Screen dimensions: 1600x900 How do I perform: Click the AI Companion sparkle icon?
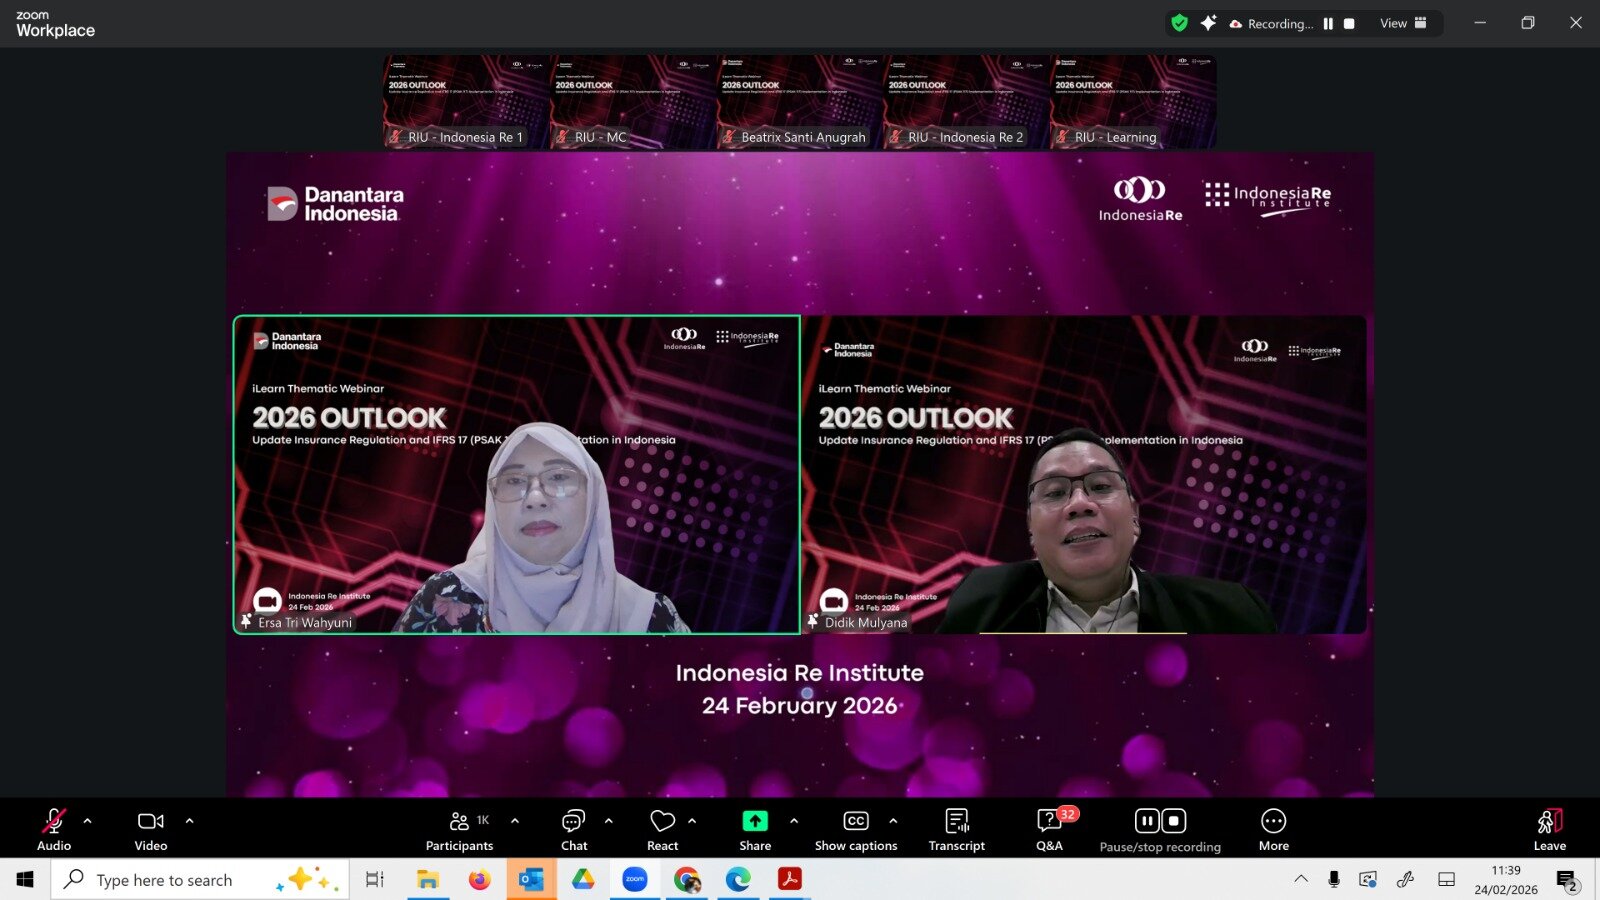1209,23
